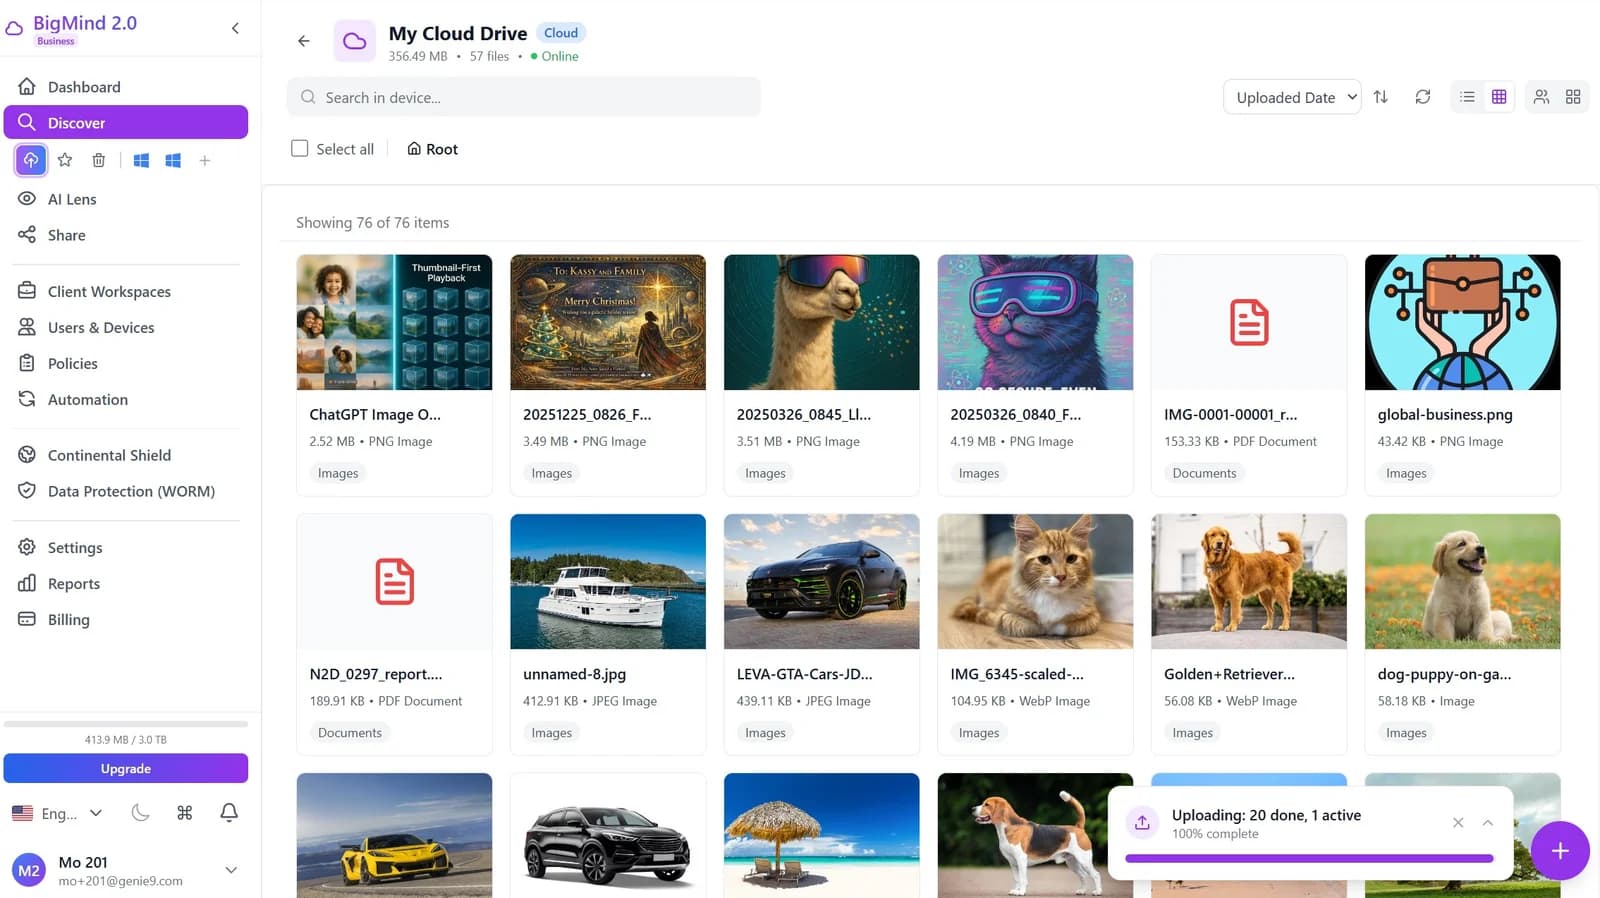Click the purple floating plus button

1559,851
